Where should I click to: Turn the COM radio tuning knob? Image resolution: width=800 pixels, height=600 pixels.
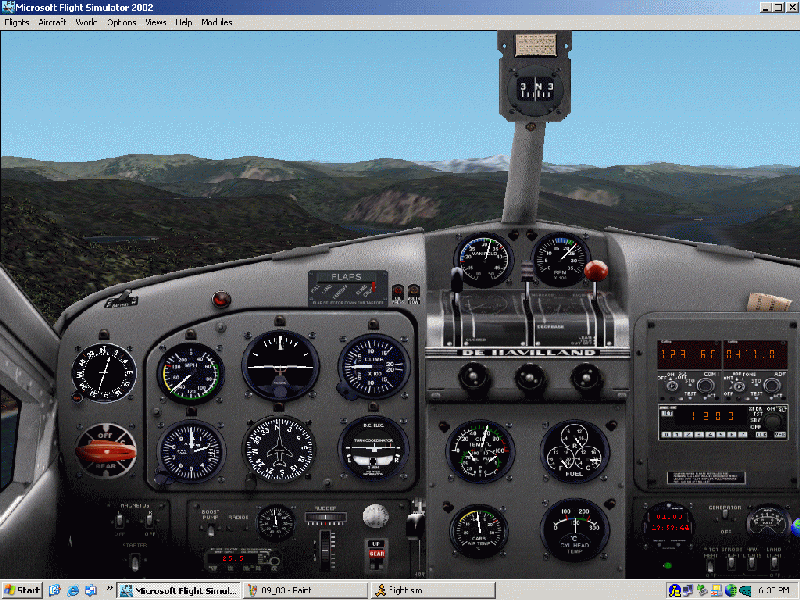coord(706,386)
